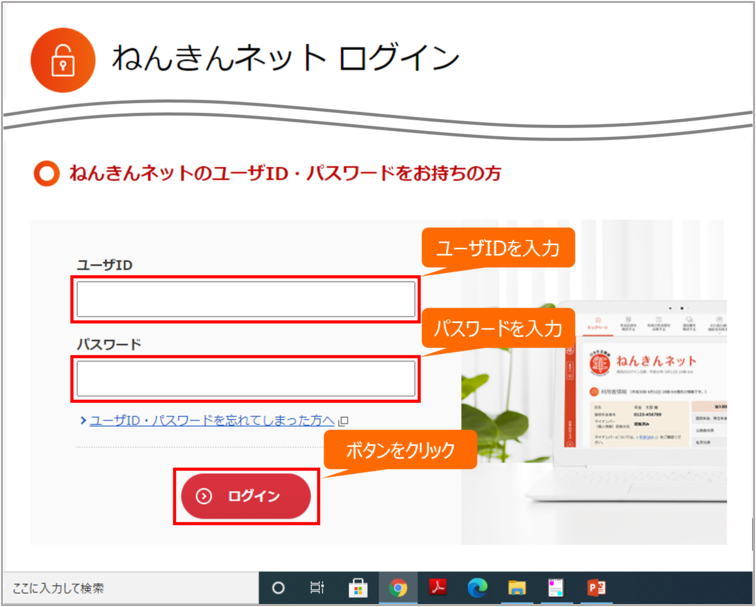Open Task View icon in taskbar
The height and width of the screenshot is (607, 756).
(x=317, y=588)
